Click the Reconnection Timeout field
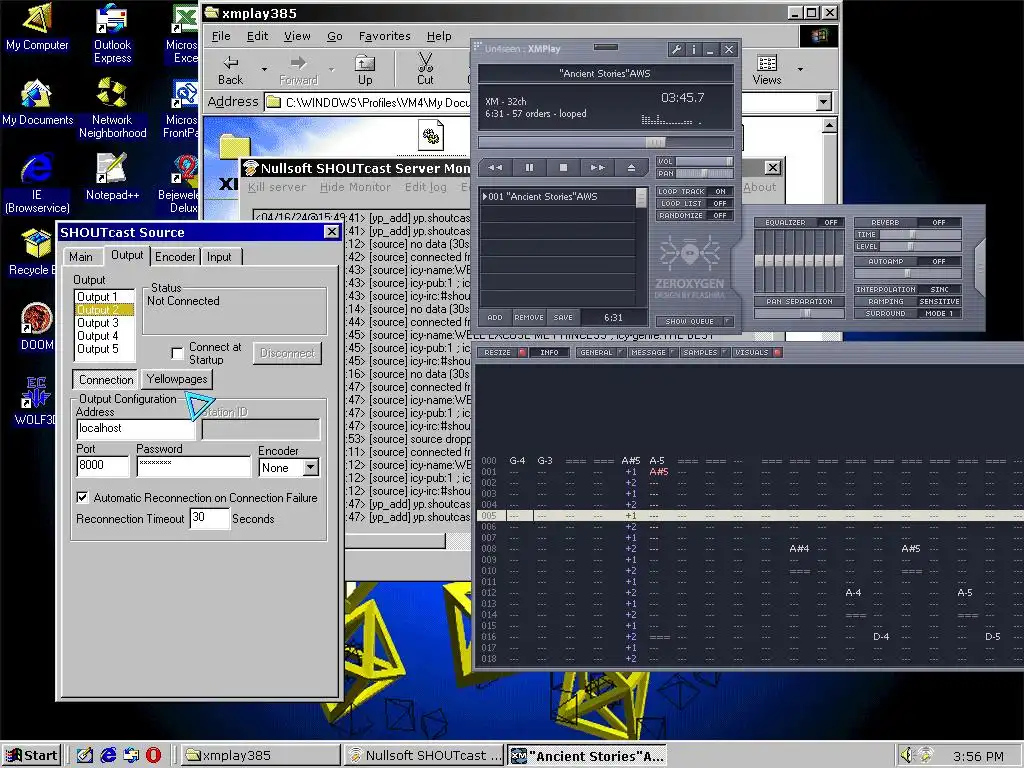This screenshot has width=1024, height=768. coord(210,518)
